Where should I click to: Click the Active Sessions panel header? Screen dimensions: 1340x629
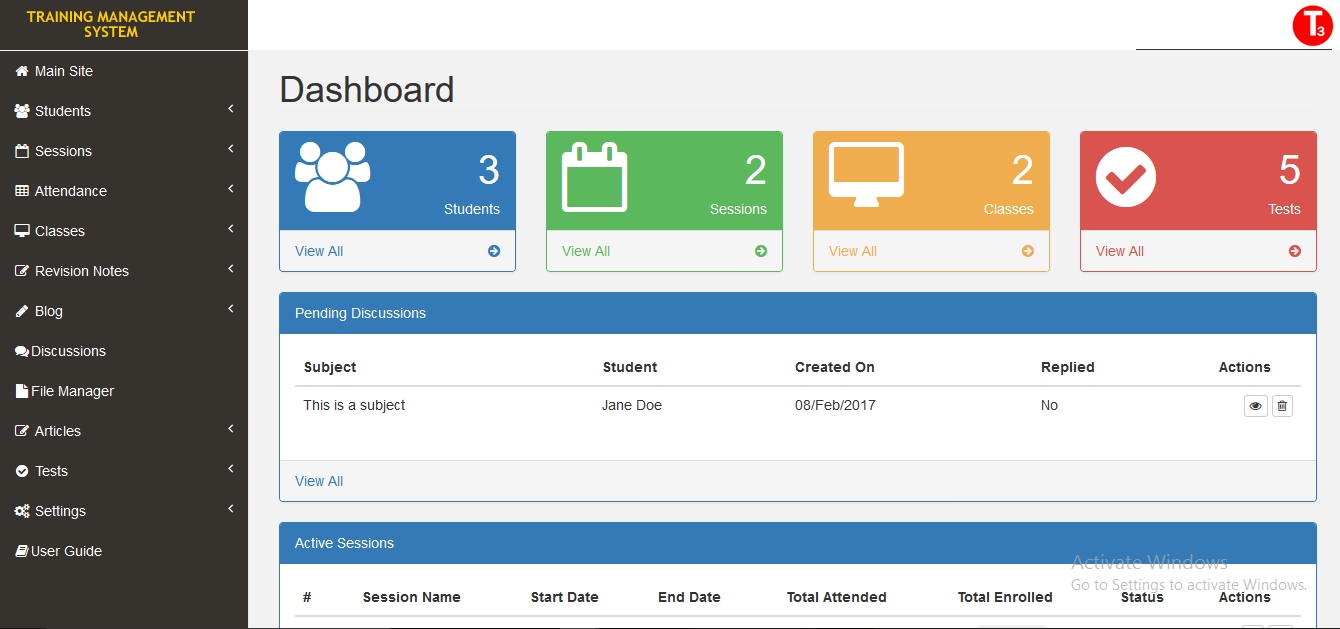pyautogui.click(x=798, y=543)
